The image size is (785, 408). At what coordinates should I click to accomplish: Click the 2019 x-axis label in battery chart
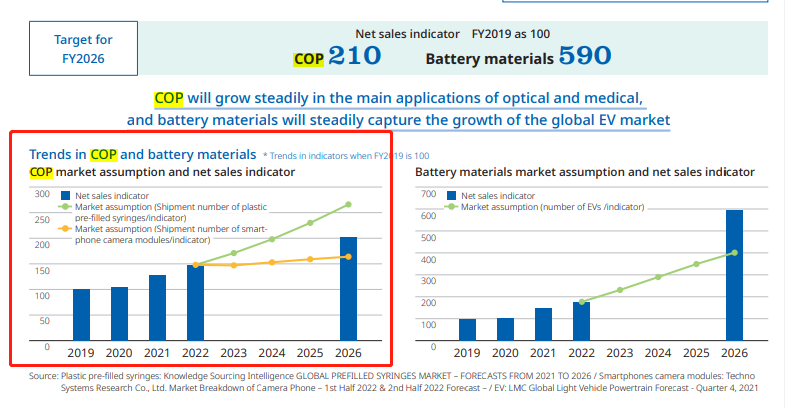(x=467, y=353)
